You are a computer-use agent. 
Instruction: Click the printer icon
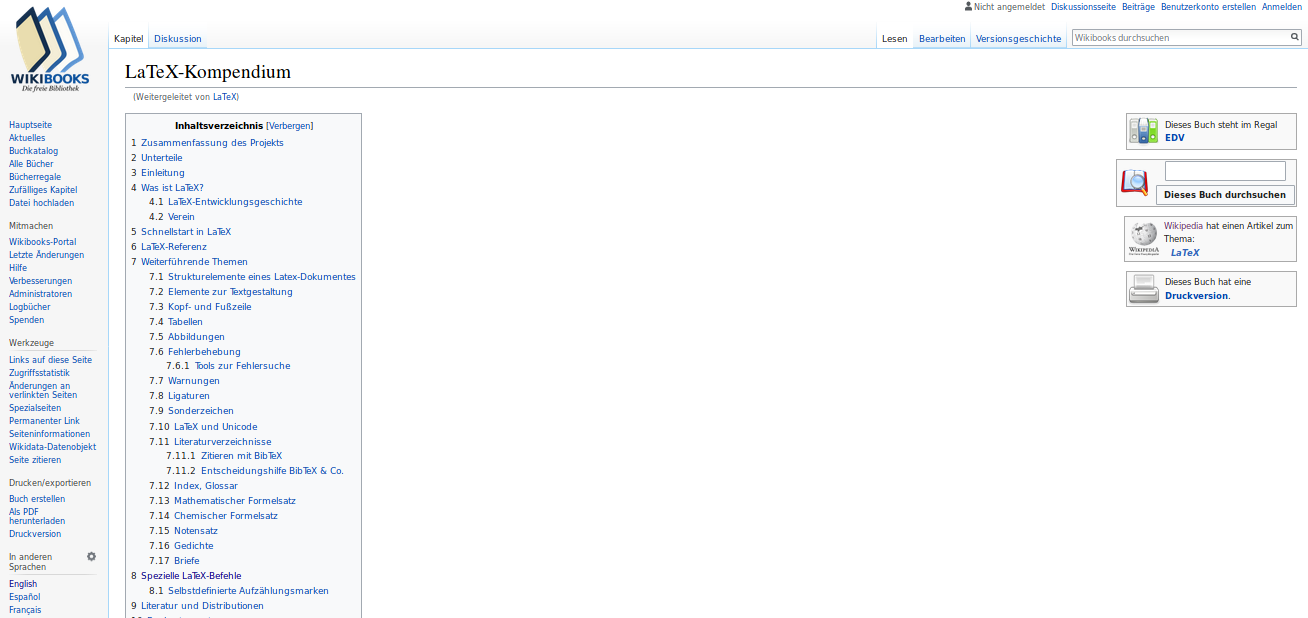click(1143, 289)
